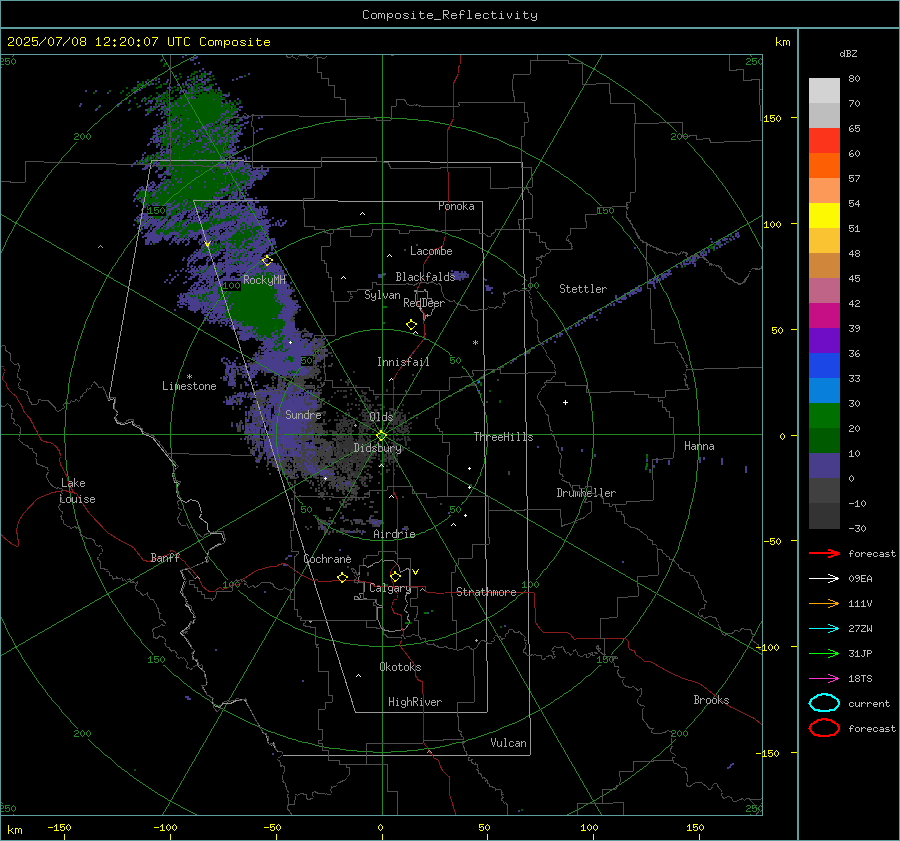Click the yellow radar-center diamond near Didsbury
The image size is (900, 841).
(x=382, y=436)
